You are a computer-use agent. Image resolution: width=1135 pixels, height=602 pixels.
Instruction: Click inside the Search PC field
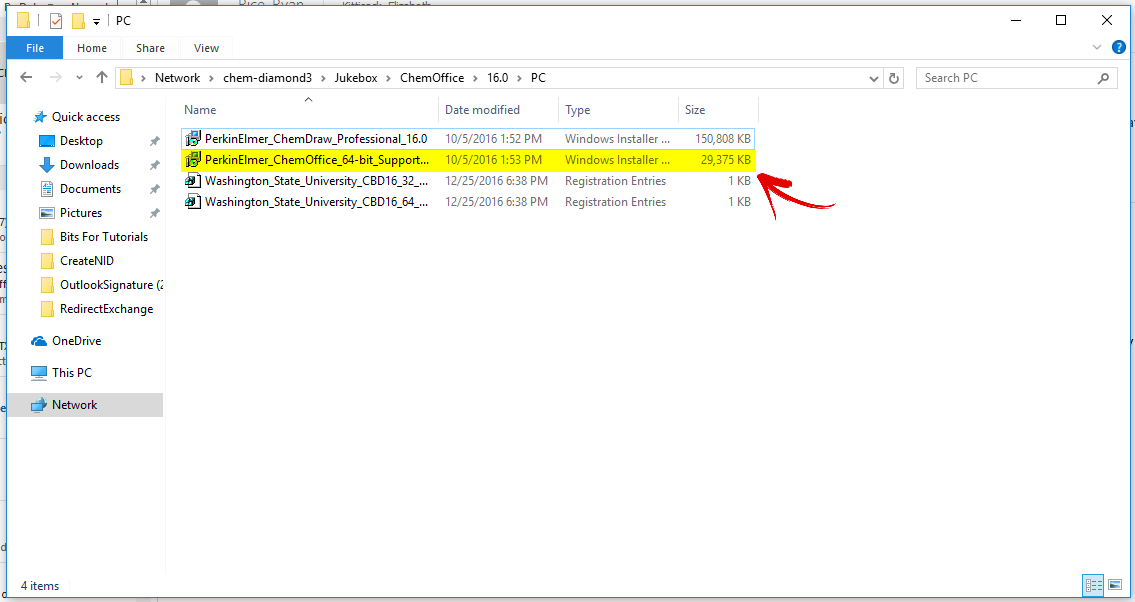[x=1005, y=78]
